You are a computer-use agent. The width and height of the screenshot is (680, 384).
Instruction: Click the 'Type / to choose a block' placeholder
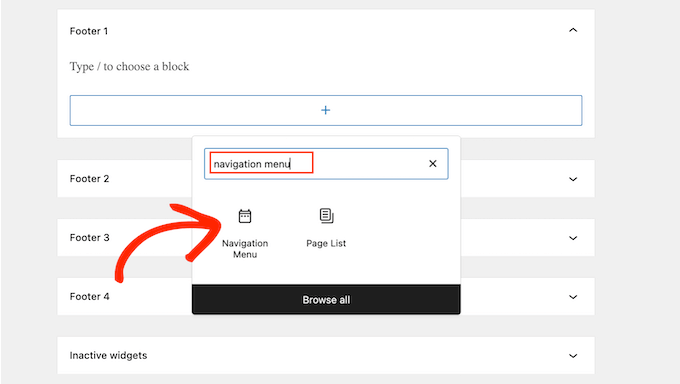point(129,66)
